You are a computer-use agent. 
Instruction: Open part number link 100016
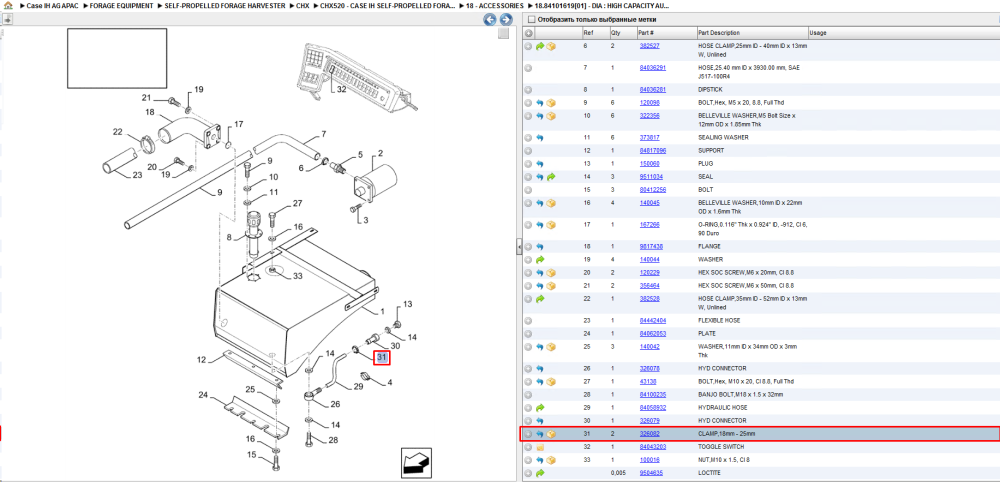[x=649, y=460]
